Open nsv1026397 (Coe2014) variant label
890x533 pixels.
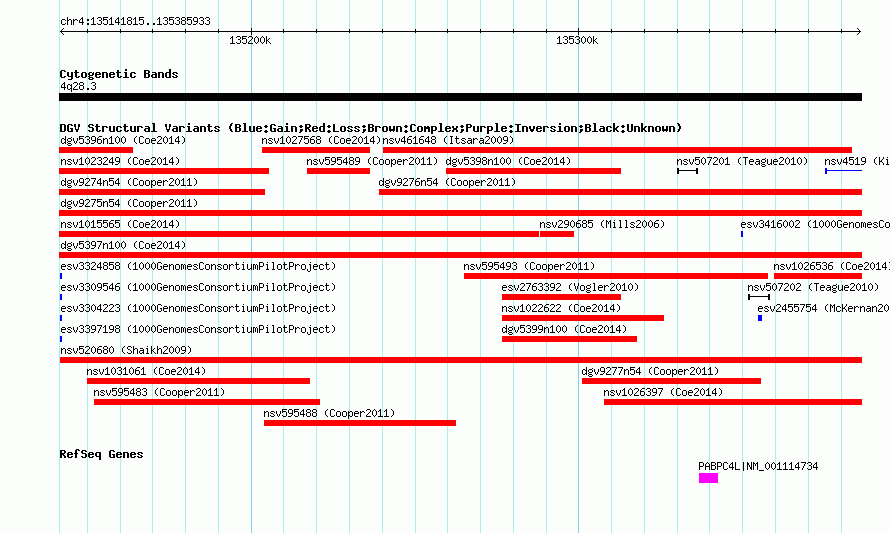pos(663,392)
